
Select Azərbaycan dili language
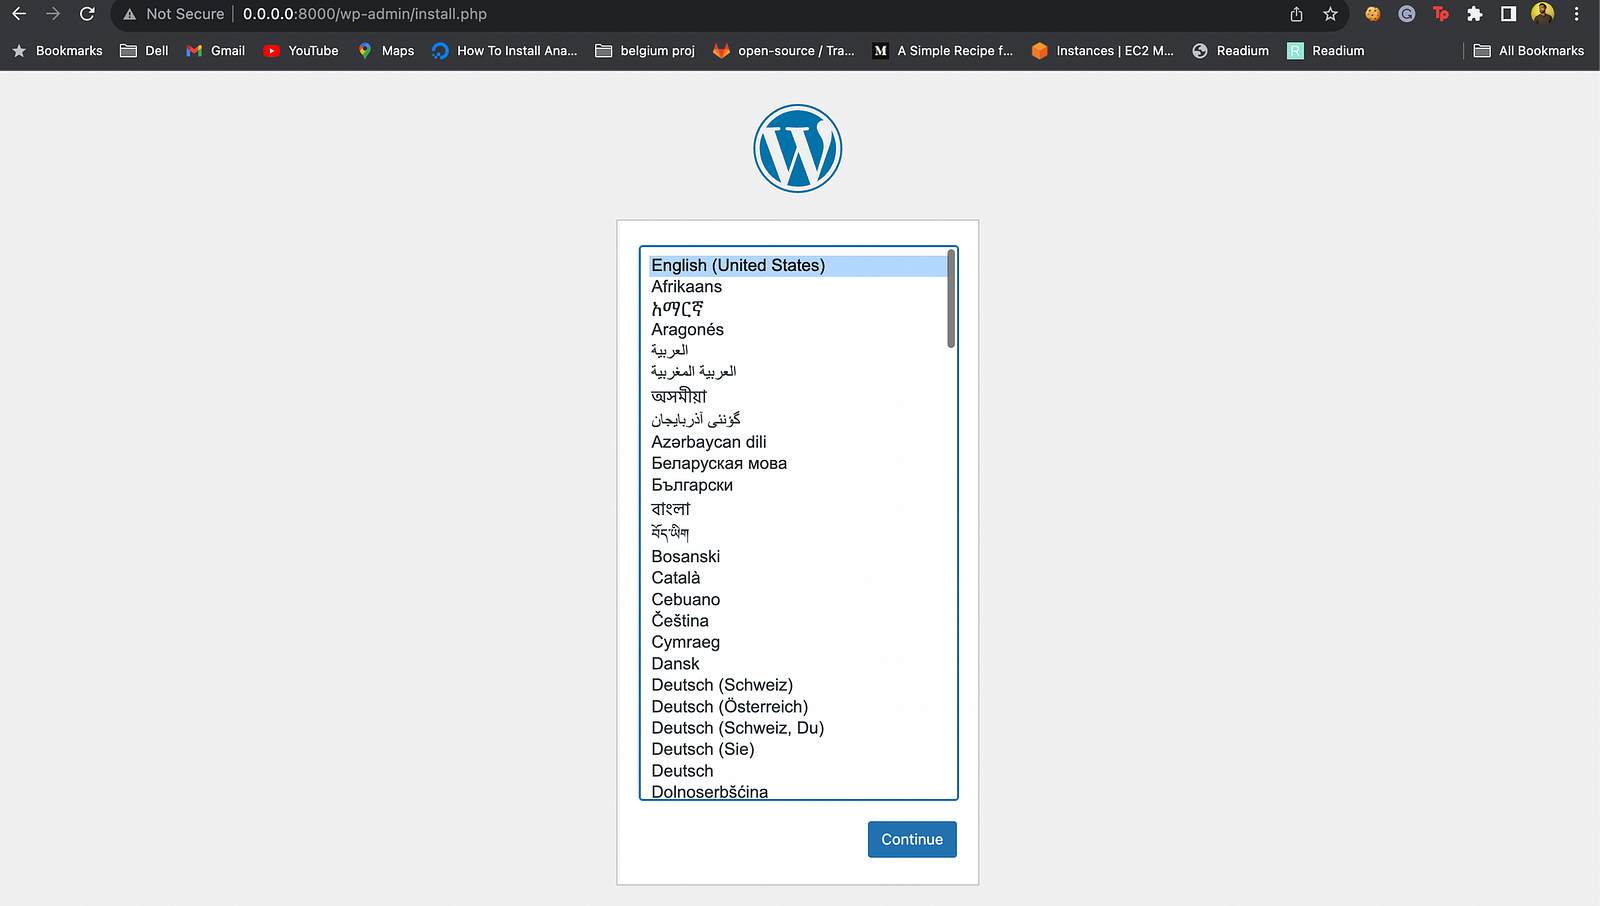pos(797,442)
